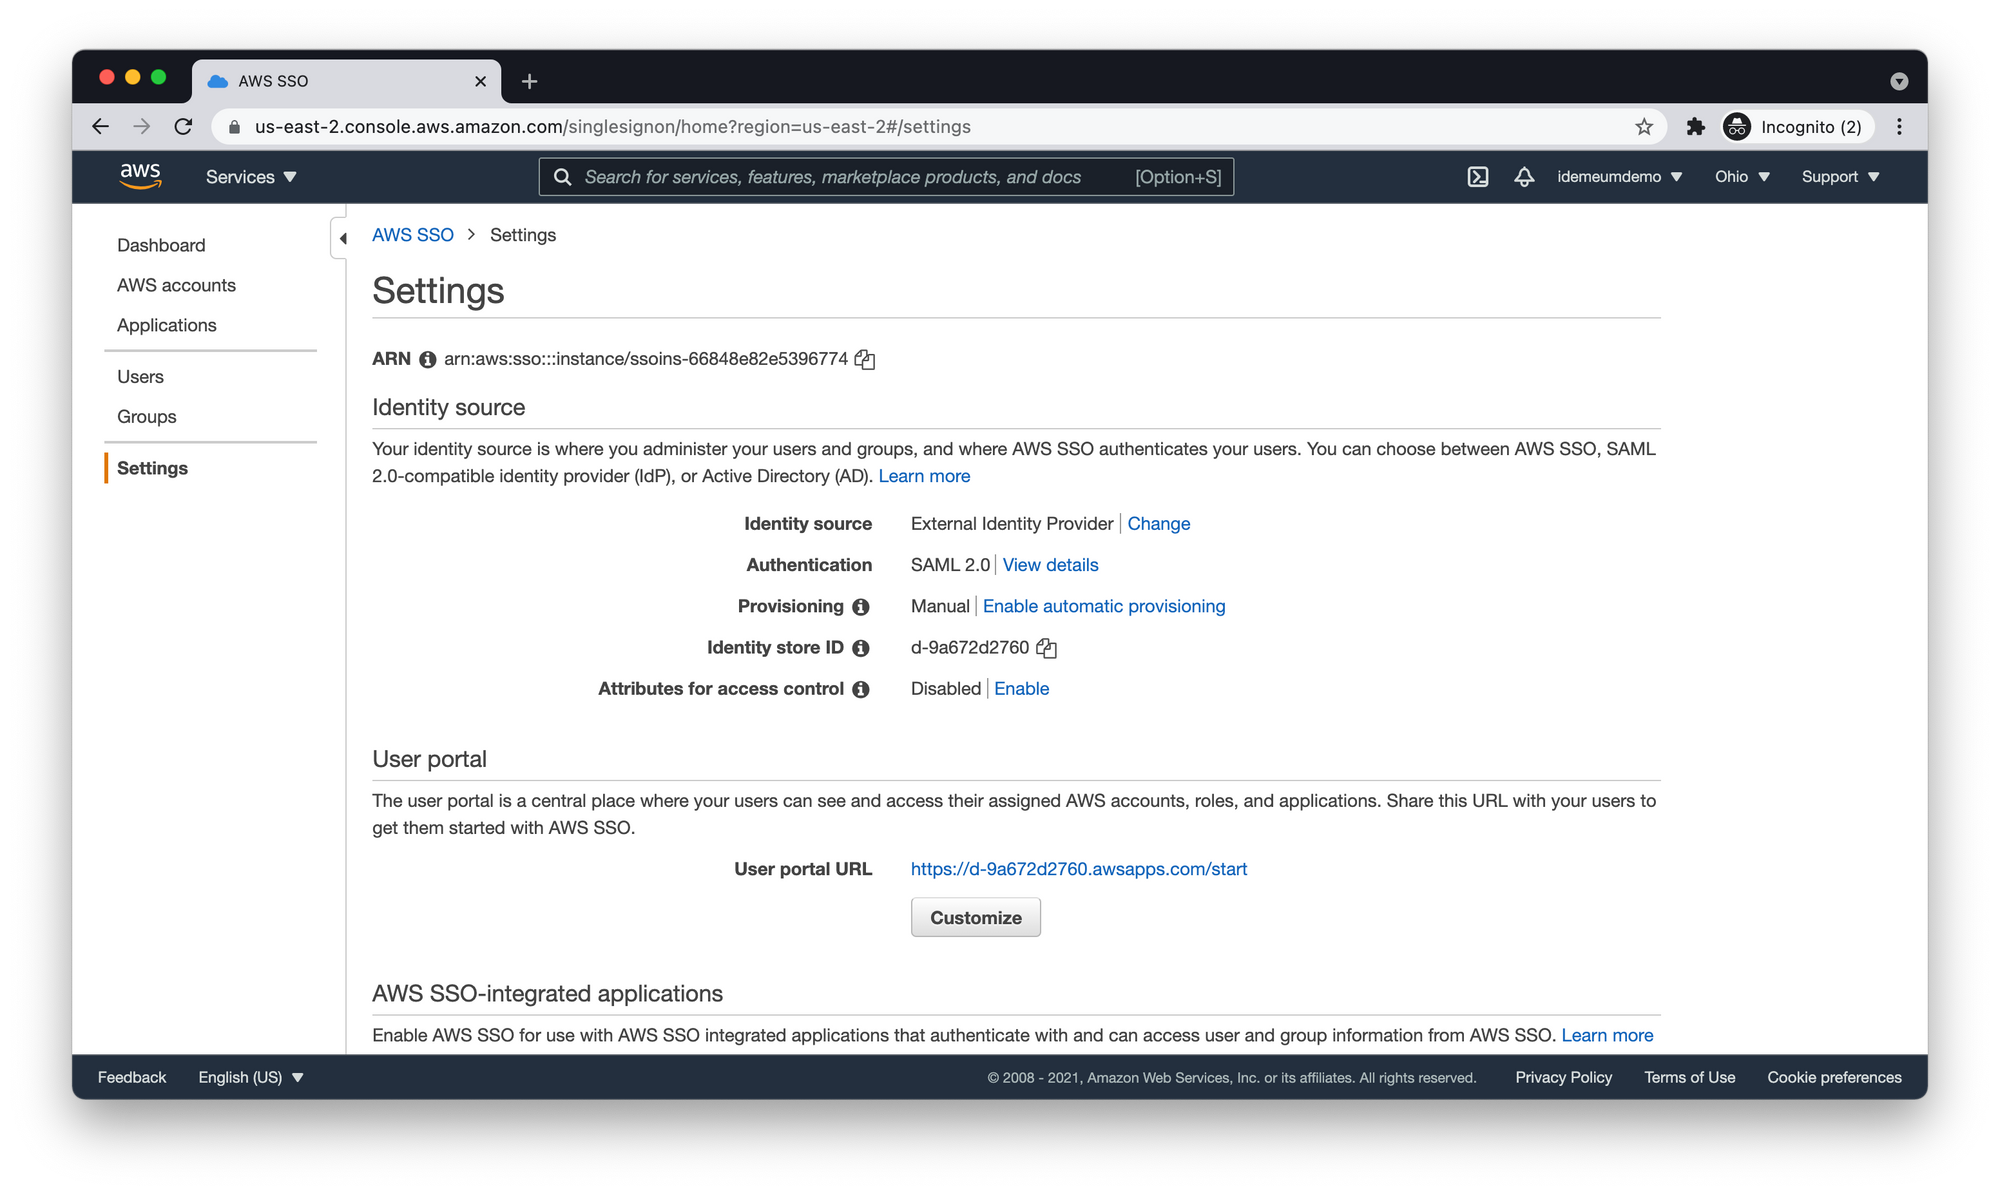Go forward in browser history
Image resolution: width=2000 pixels, height=1195 pixels.
[142, 127]
